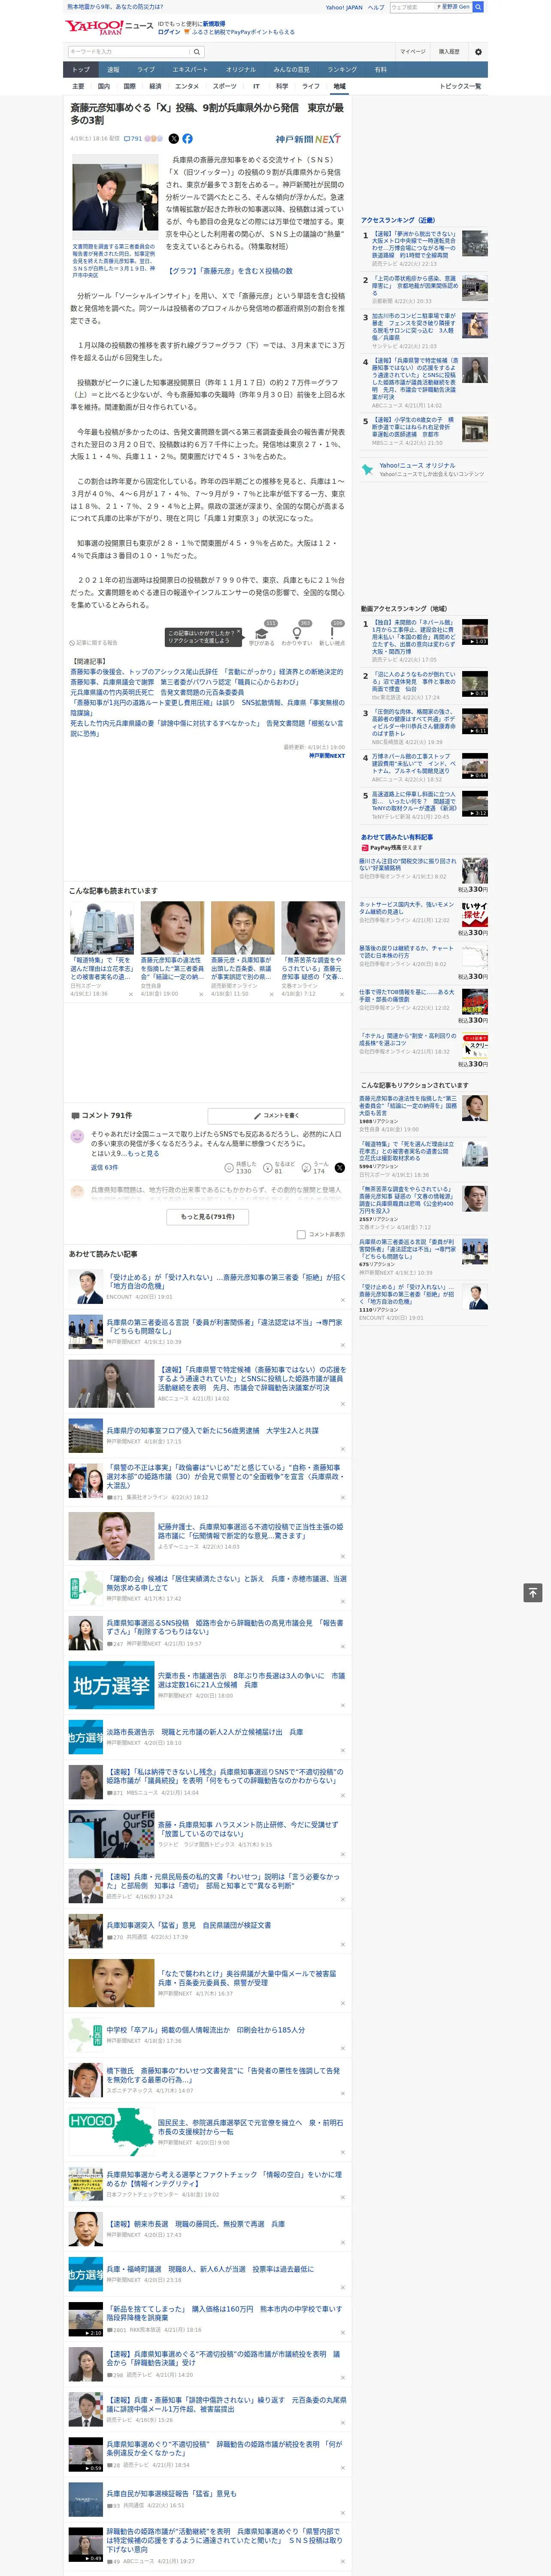Click the ウェブ検索 input at top
The image size is (551, 2576).
(412, 7)
